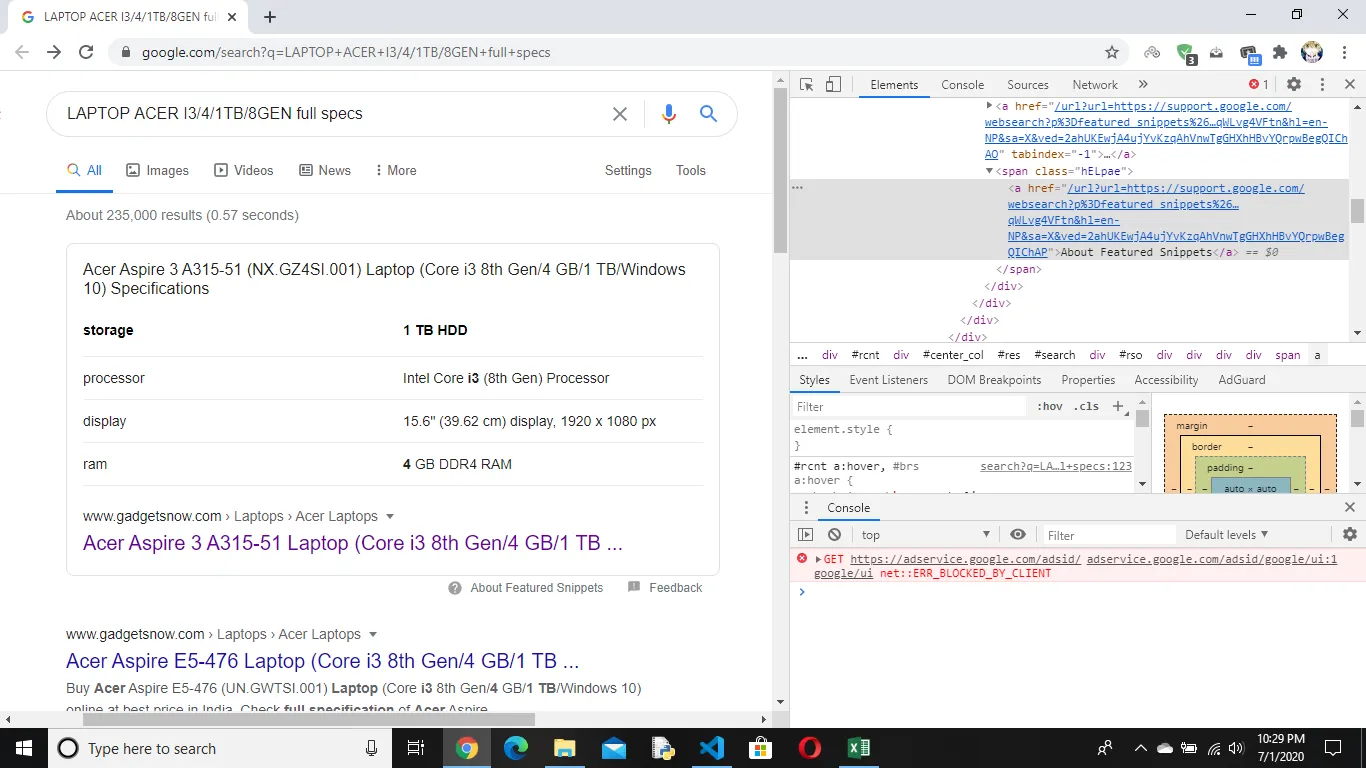1366x768 pixels.
Task: Toggle the live expression eye icon
Action: 1018,535
